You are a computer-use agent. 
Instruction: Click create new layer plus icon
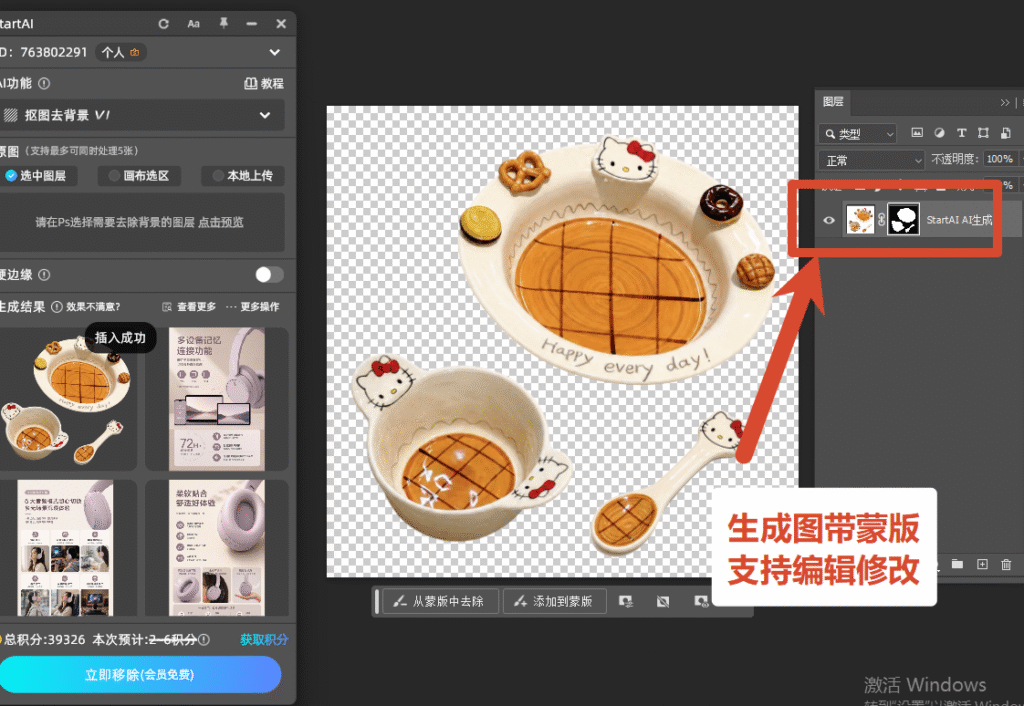[982, 564]
